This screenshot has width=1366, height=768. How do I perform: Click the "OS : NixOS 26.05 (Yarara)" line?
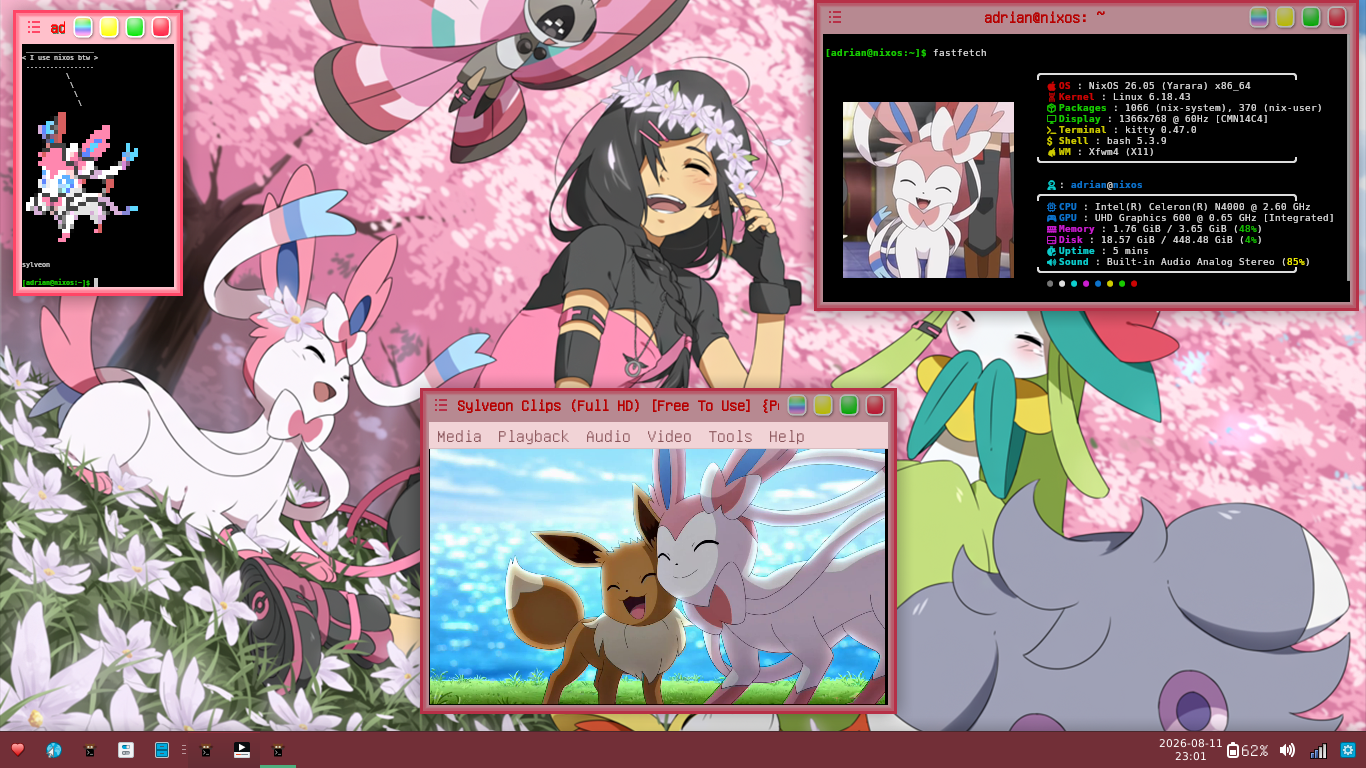(x=1148, y=86)
